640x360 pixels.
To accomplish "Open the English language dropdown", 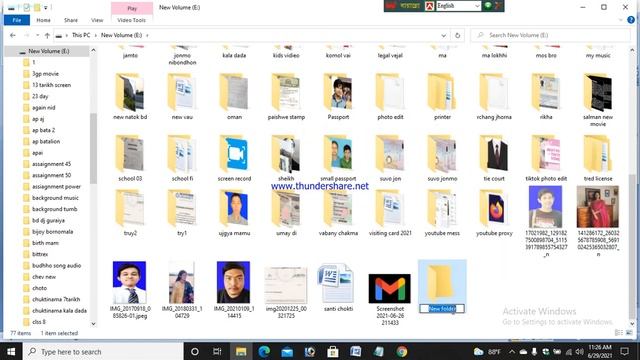I will (x=458, y=6).
